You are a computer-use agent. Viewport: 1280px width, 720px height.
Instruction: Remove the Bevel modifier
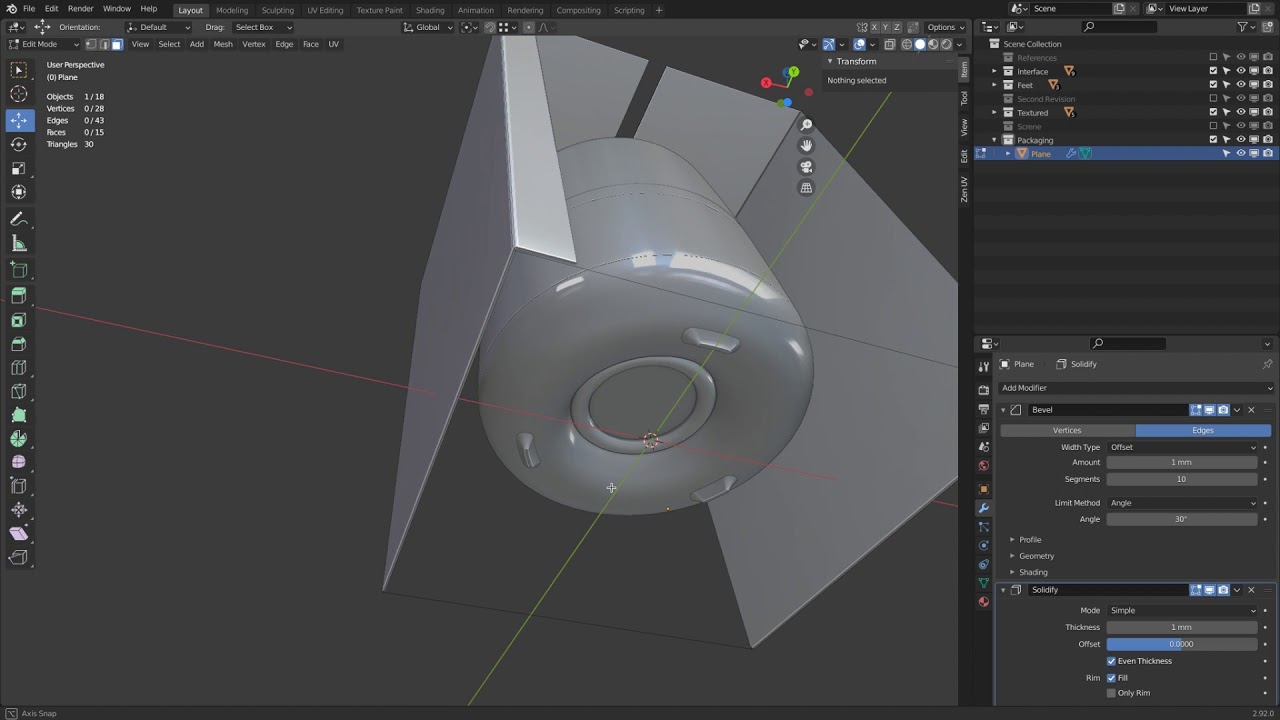click(1251, 410)
